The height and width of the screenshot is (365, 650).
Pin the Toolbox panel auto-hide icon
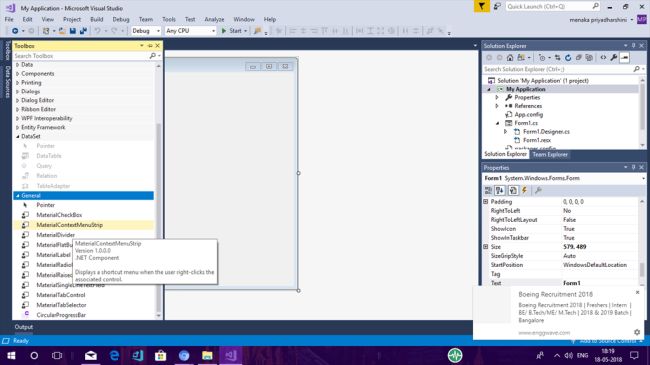(150, 46)
